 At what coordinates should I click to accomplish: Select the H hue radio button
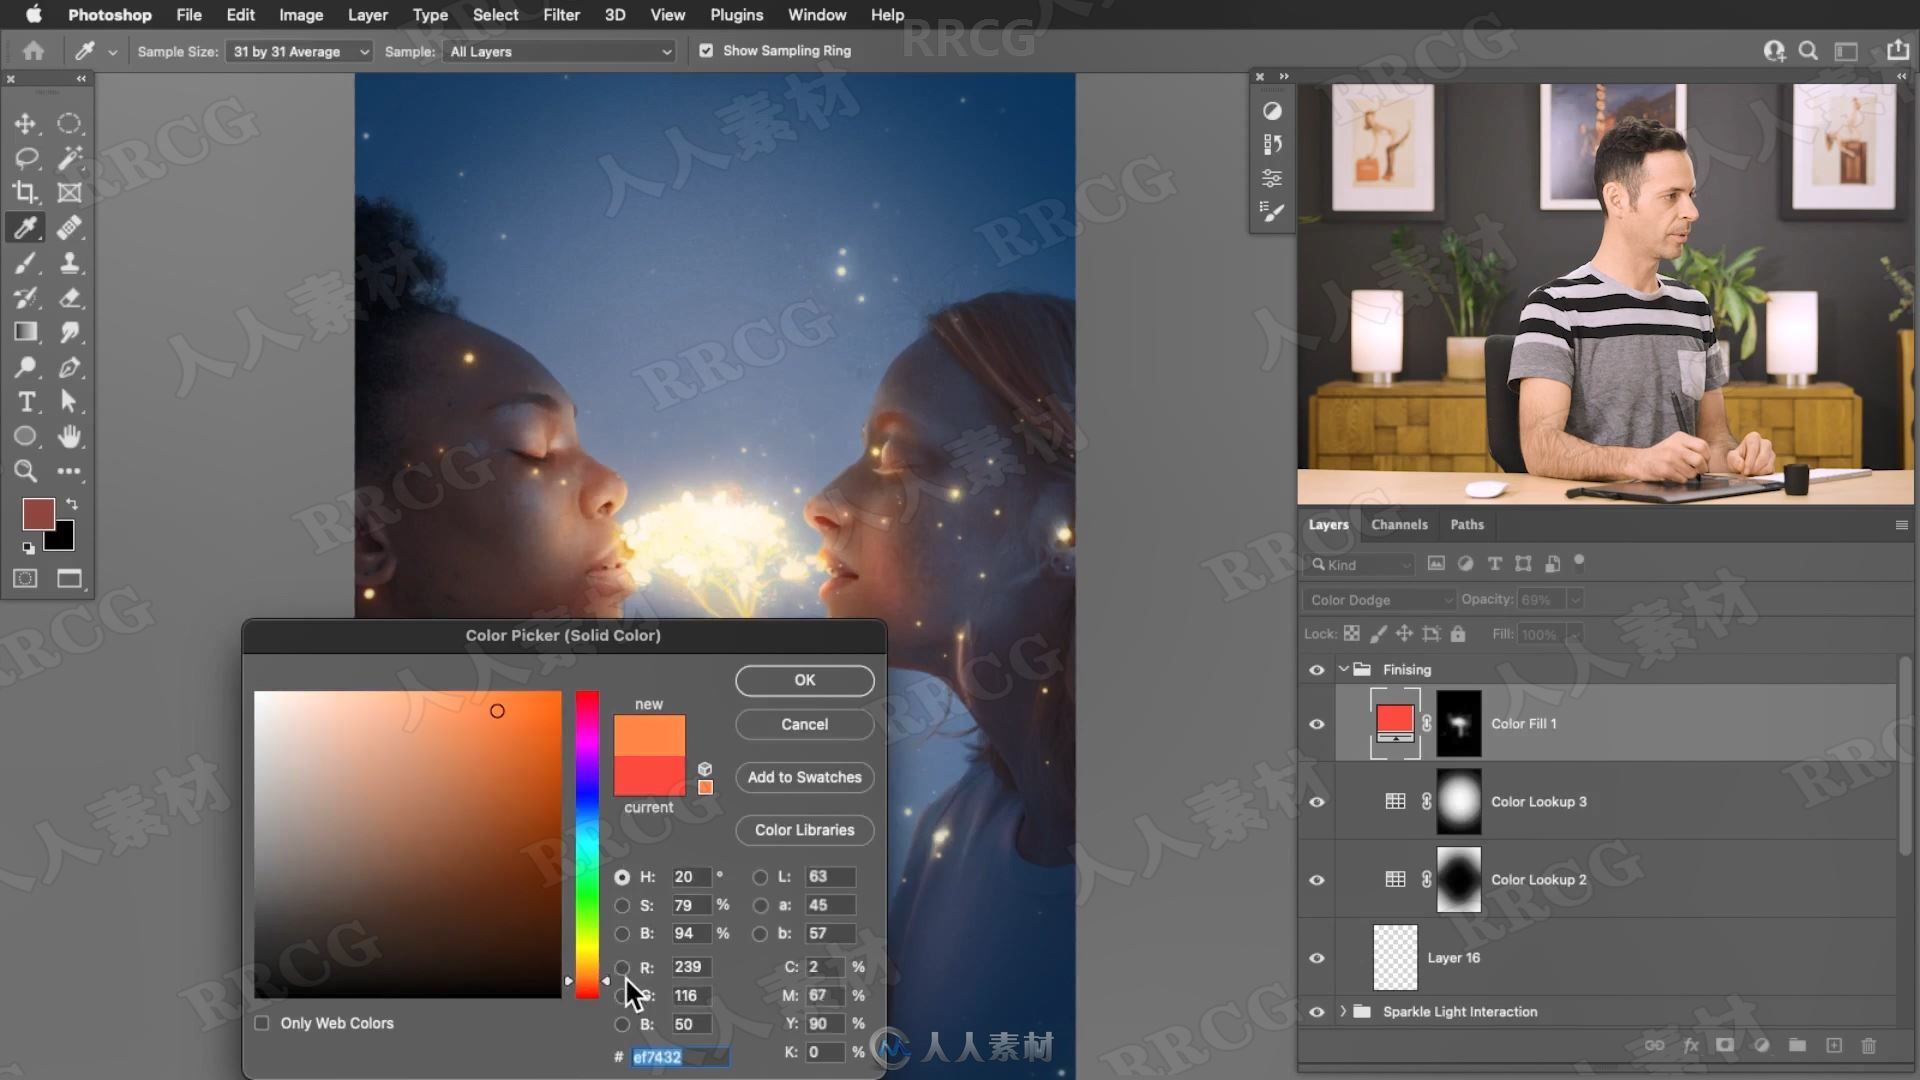point(621,876)
